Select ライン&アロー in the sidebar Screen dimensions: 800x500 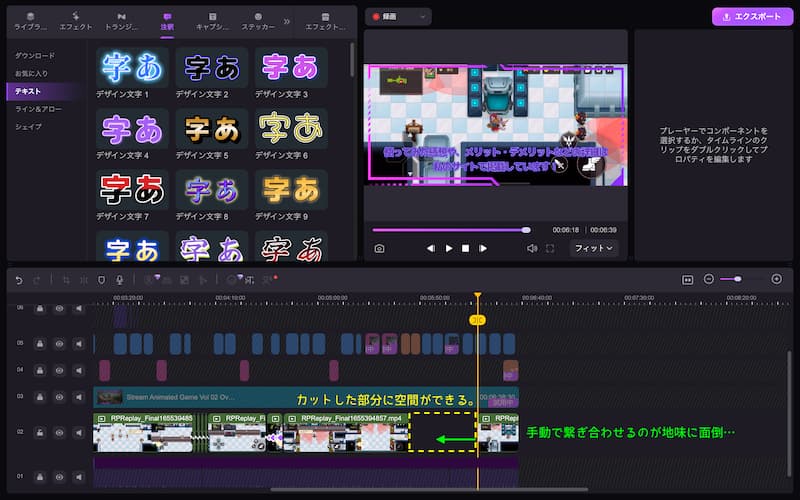(38, 109)
